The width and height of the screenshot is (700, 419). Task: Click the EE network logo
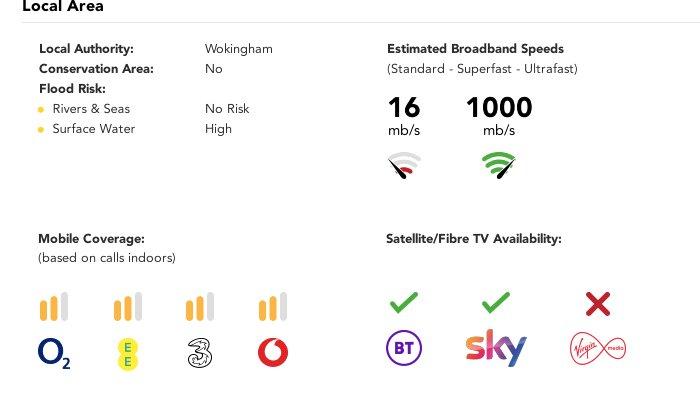coord(128,354)
